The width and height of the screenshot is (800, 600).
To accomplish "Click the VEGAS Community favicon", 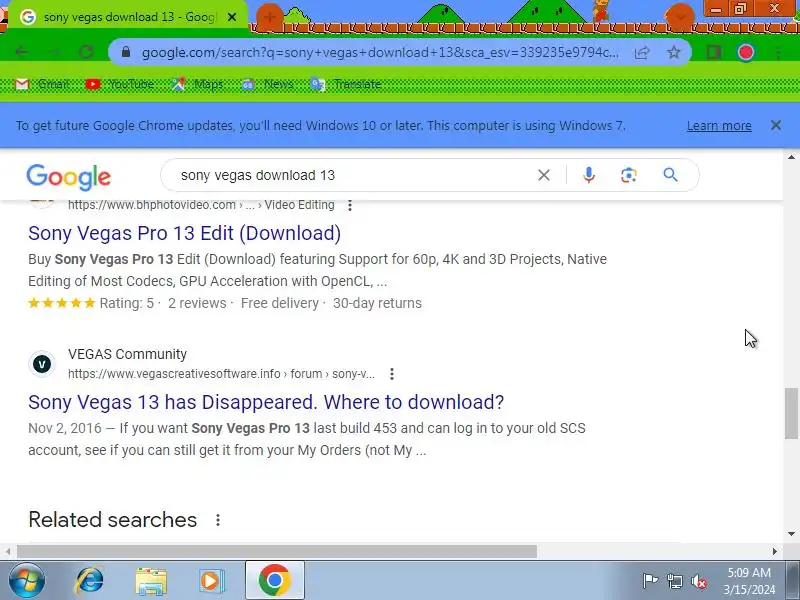I will coord(42,364).
